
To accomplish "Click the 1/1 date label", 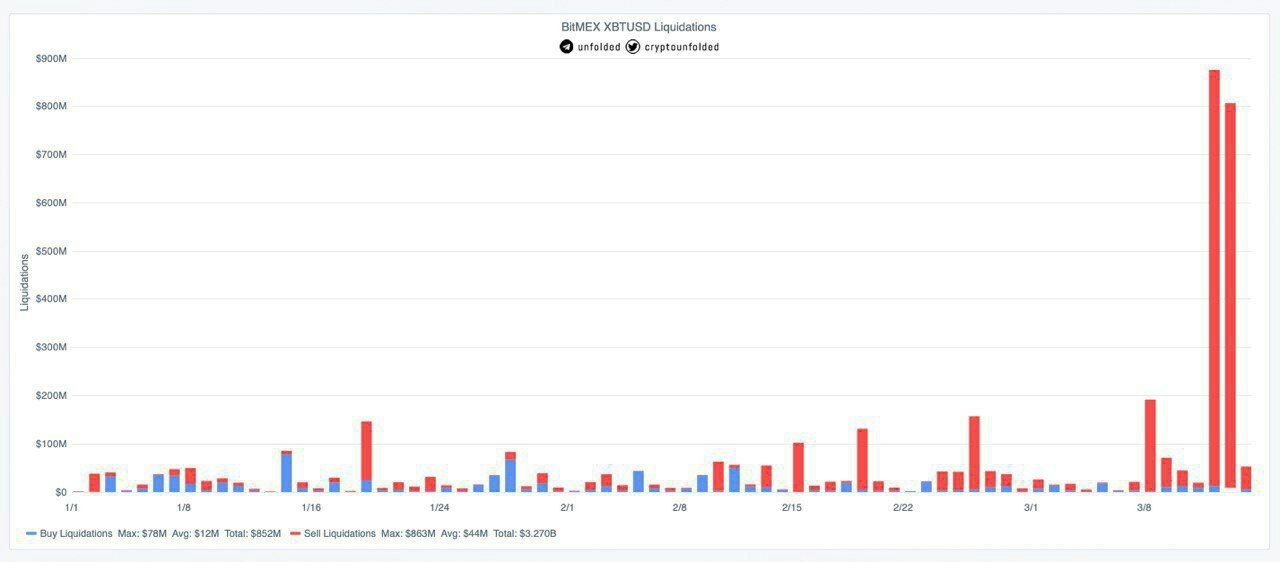I will [71, 508].
